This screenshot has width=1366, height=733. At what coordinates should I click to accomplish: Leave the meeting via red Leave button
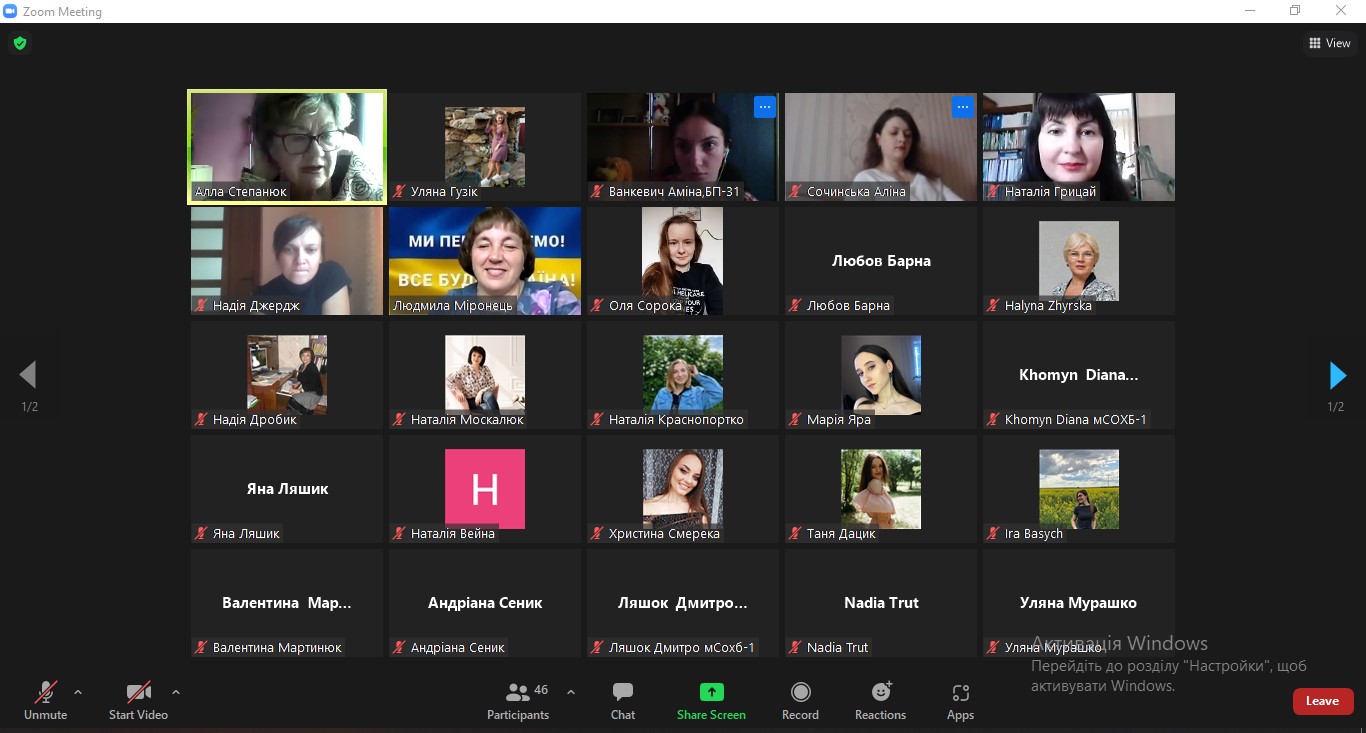(x=1323, y=701)
